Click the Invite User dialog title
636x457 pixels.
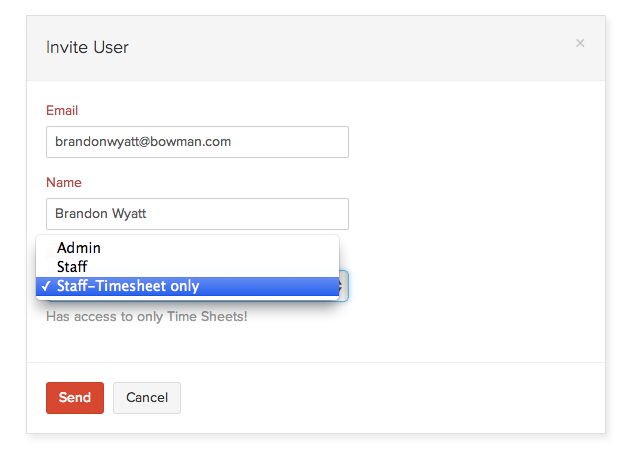click(x=87, y=47)
